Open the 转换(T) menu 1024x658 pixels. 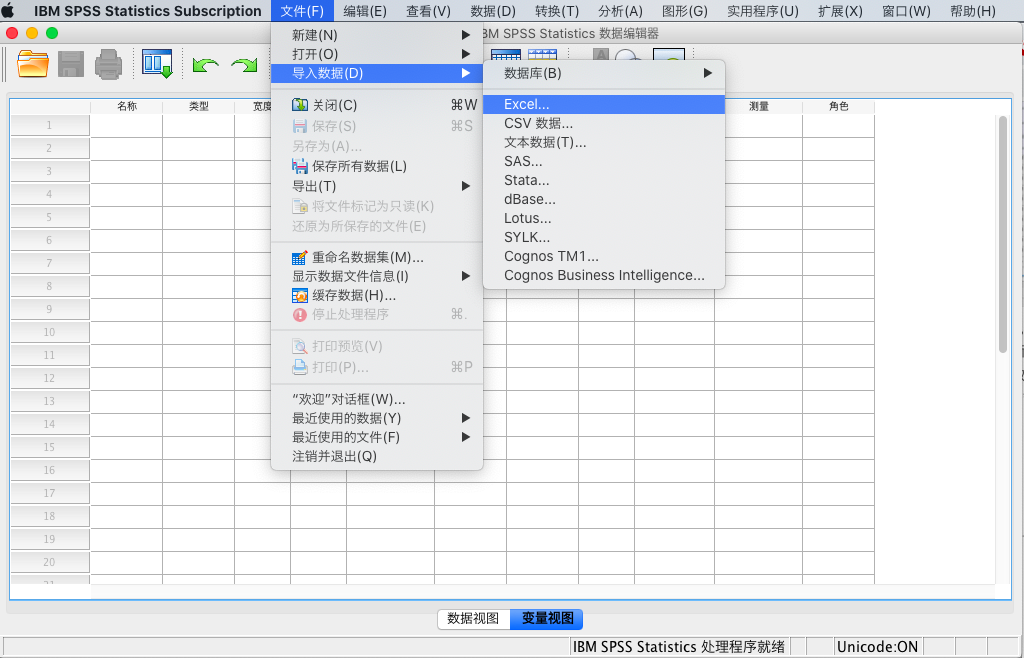pos(557,10)
